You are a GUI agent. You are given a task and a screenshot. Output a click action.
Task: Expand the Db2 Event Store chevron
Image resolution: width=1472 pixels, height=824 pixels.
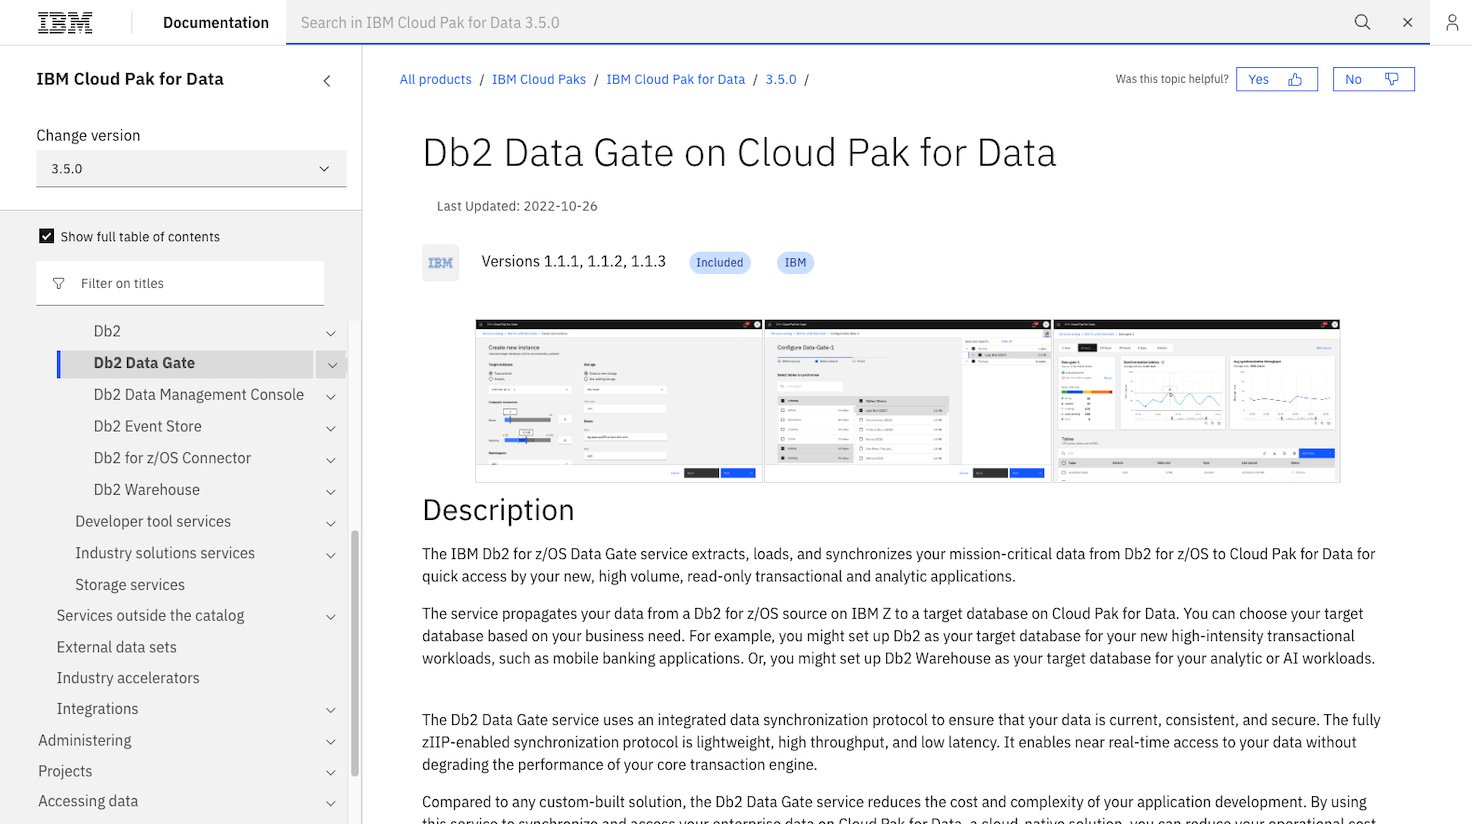point(331,429)
